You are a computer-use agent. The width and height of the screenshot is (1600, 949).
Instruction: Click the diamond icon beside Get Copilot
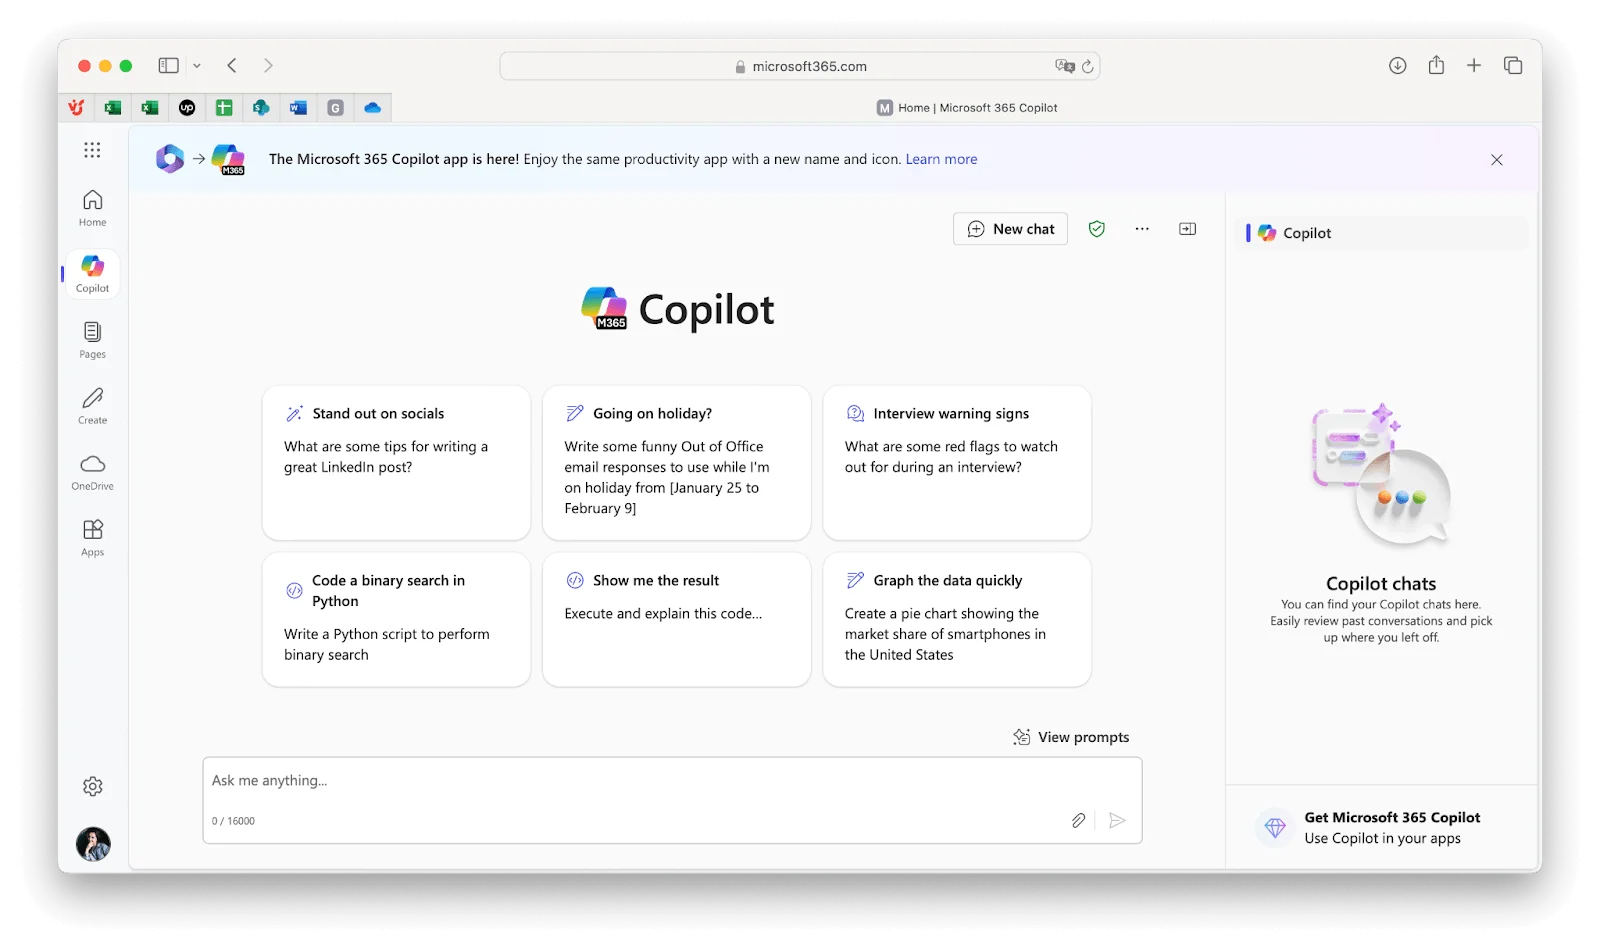coord(1275,828)
